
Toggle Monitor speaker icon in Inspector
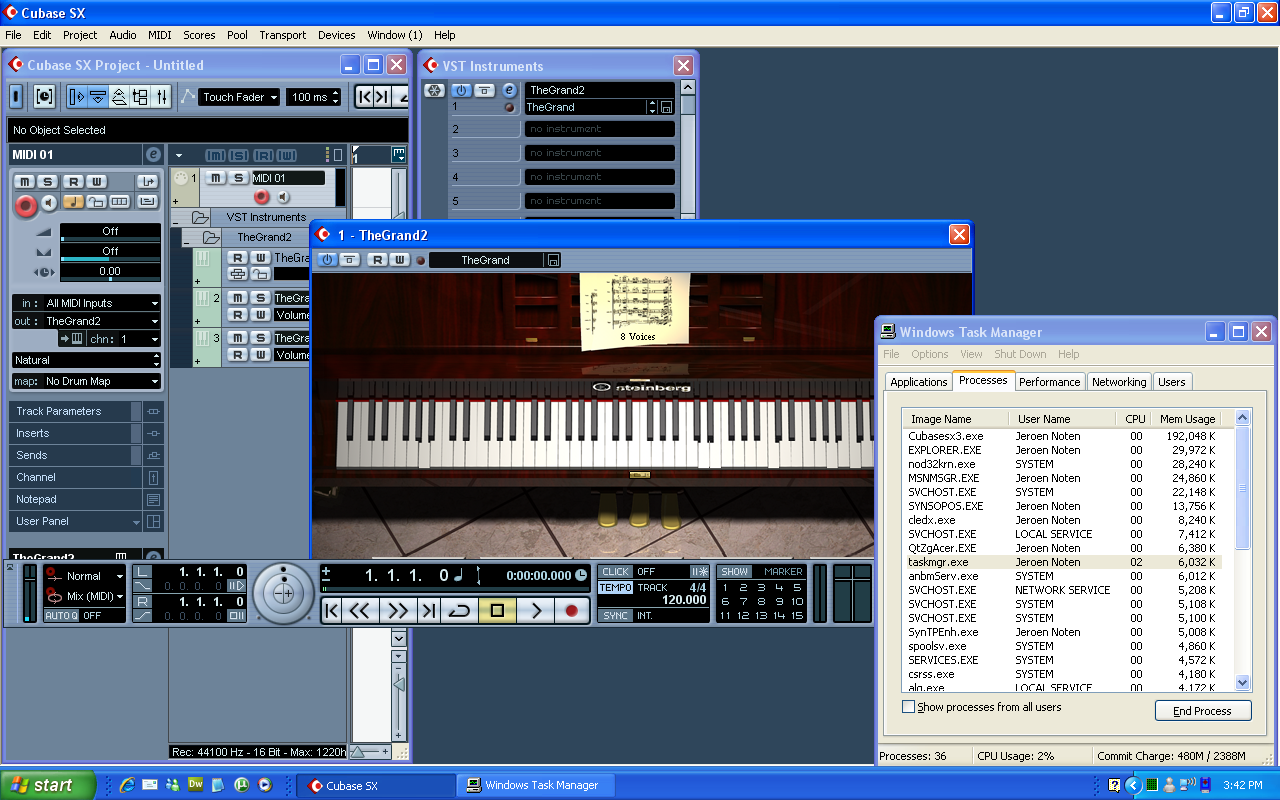click(49, 203)
